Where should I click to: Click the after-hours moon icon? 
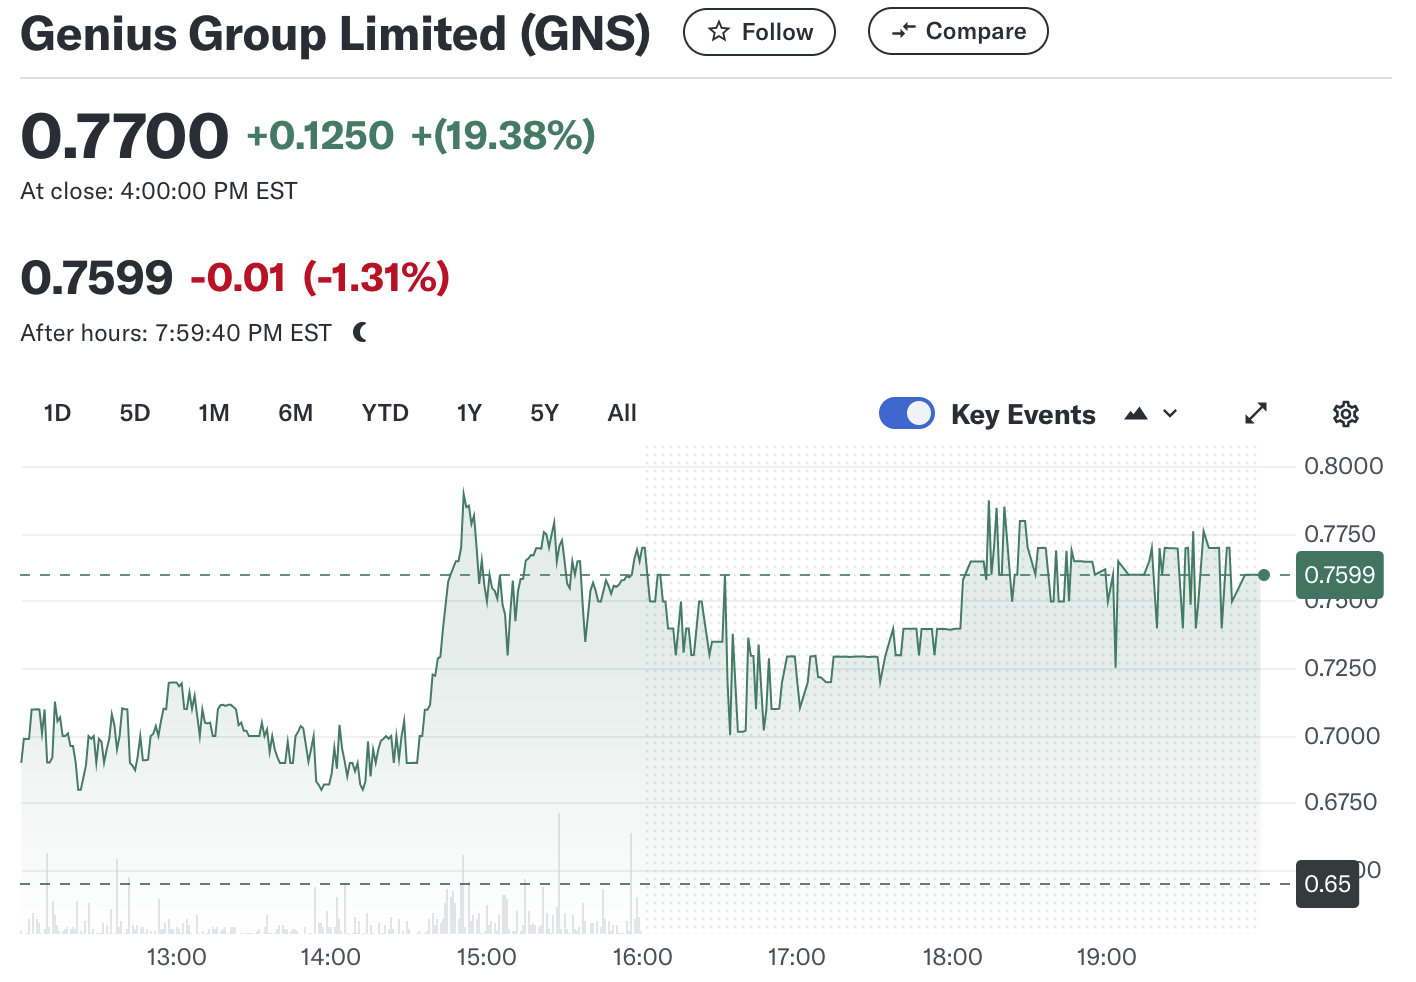pos(360,332)
